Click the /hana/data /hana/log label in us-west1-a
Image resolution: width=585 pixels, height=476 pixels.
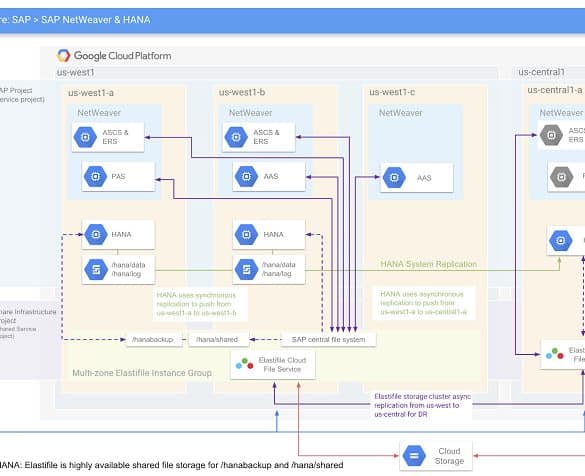tap(128, 269)
